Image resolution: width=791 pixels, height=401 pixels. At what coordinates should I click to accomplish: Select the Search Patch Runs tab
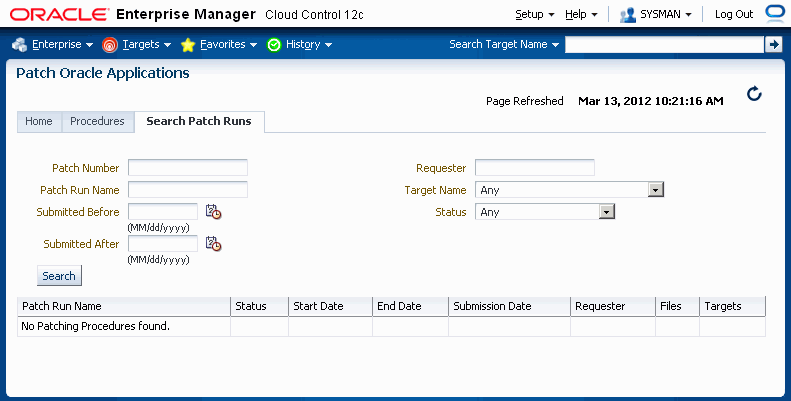[x=199, y=122]
